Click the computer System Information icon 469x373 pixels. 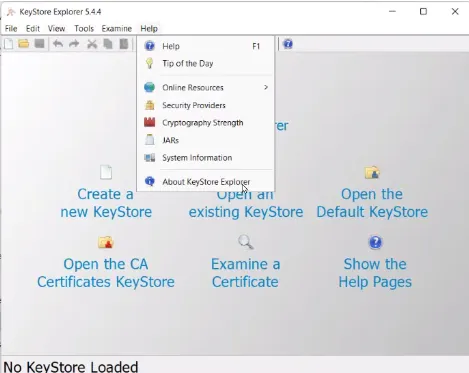pos(150,157)
